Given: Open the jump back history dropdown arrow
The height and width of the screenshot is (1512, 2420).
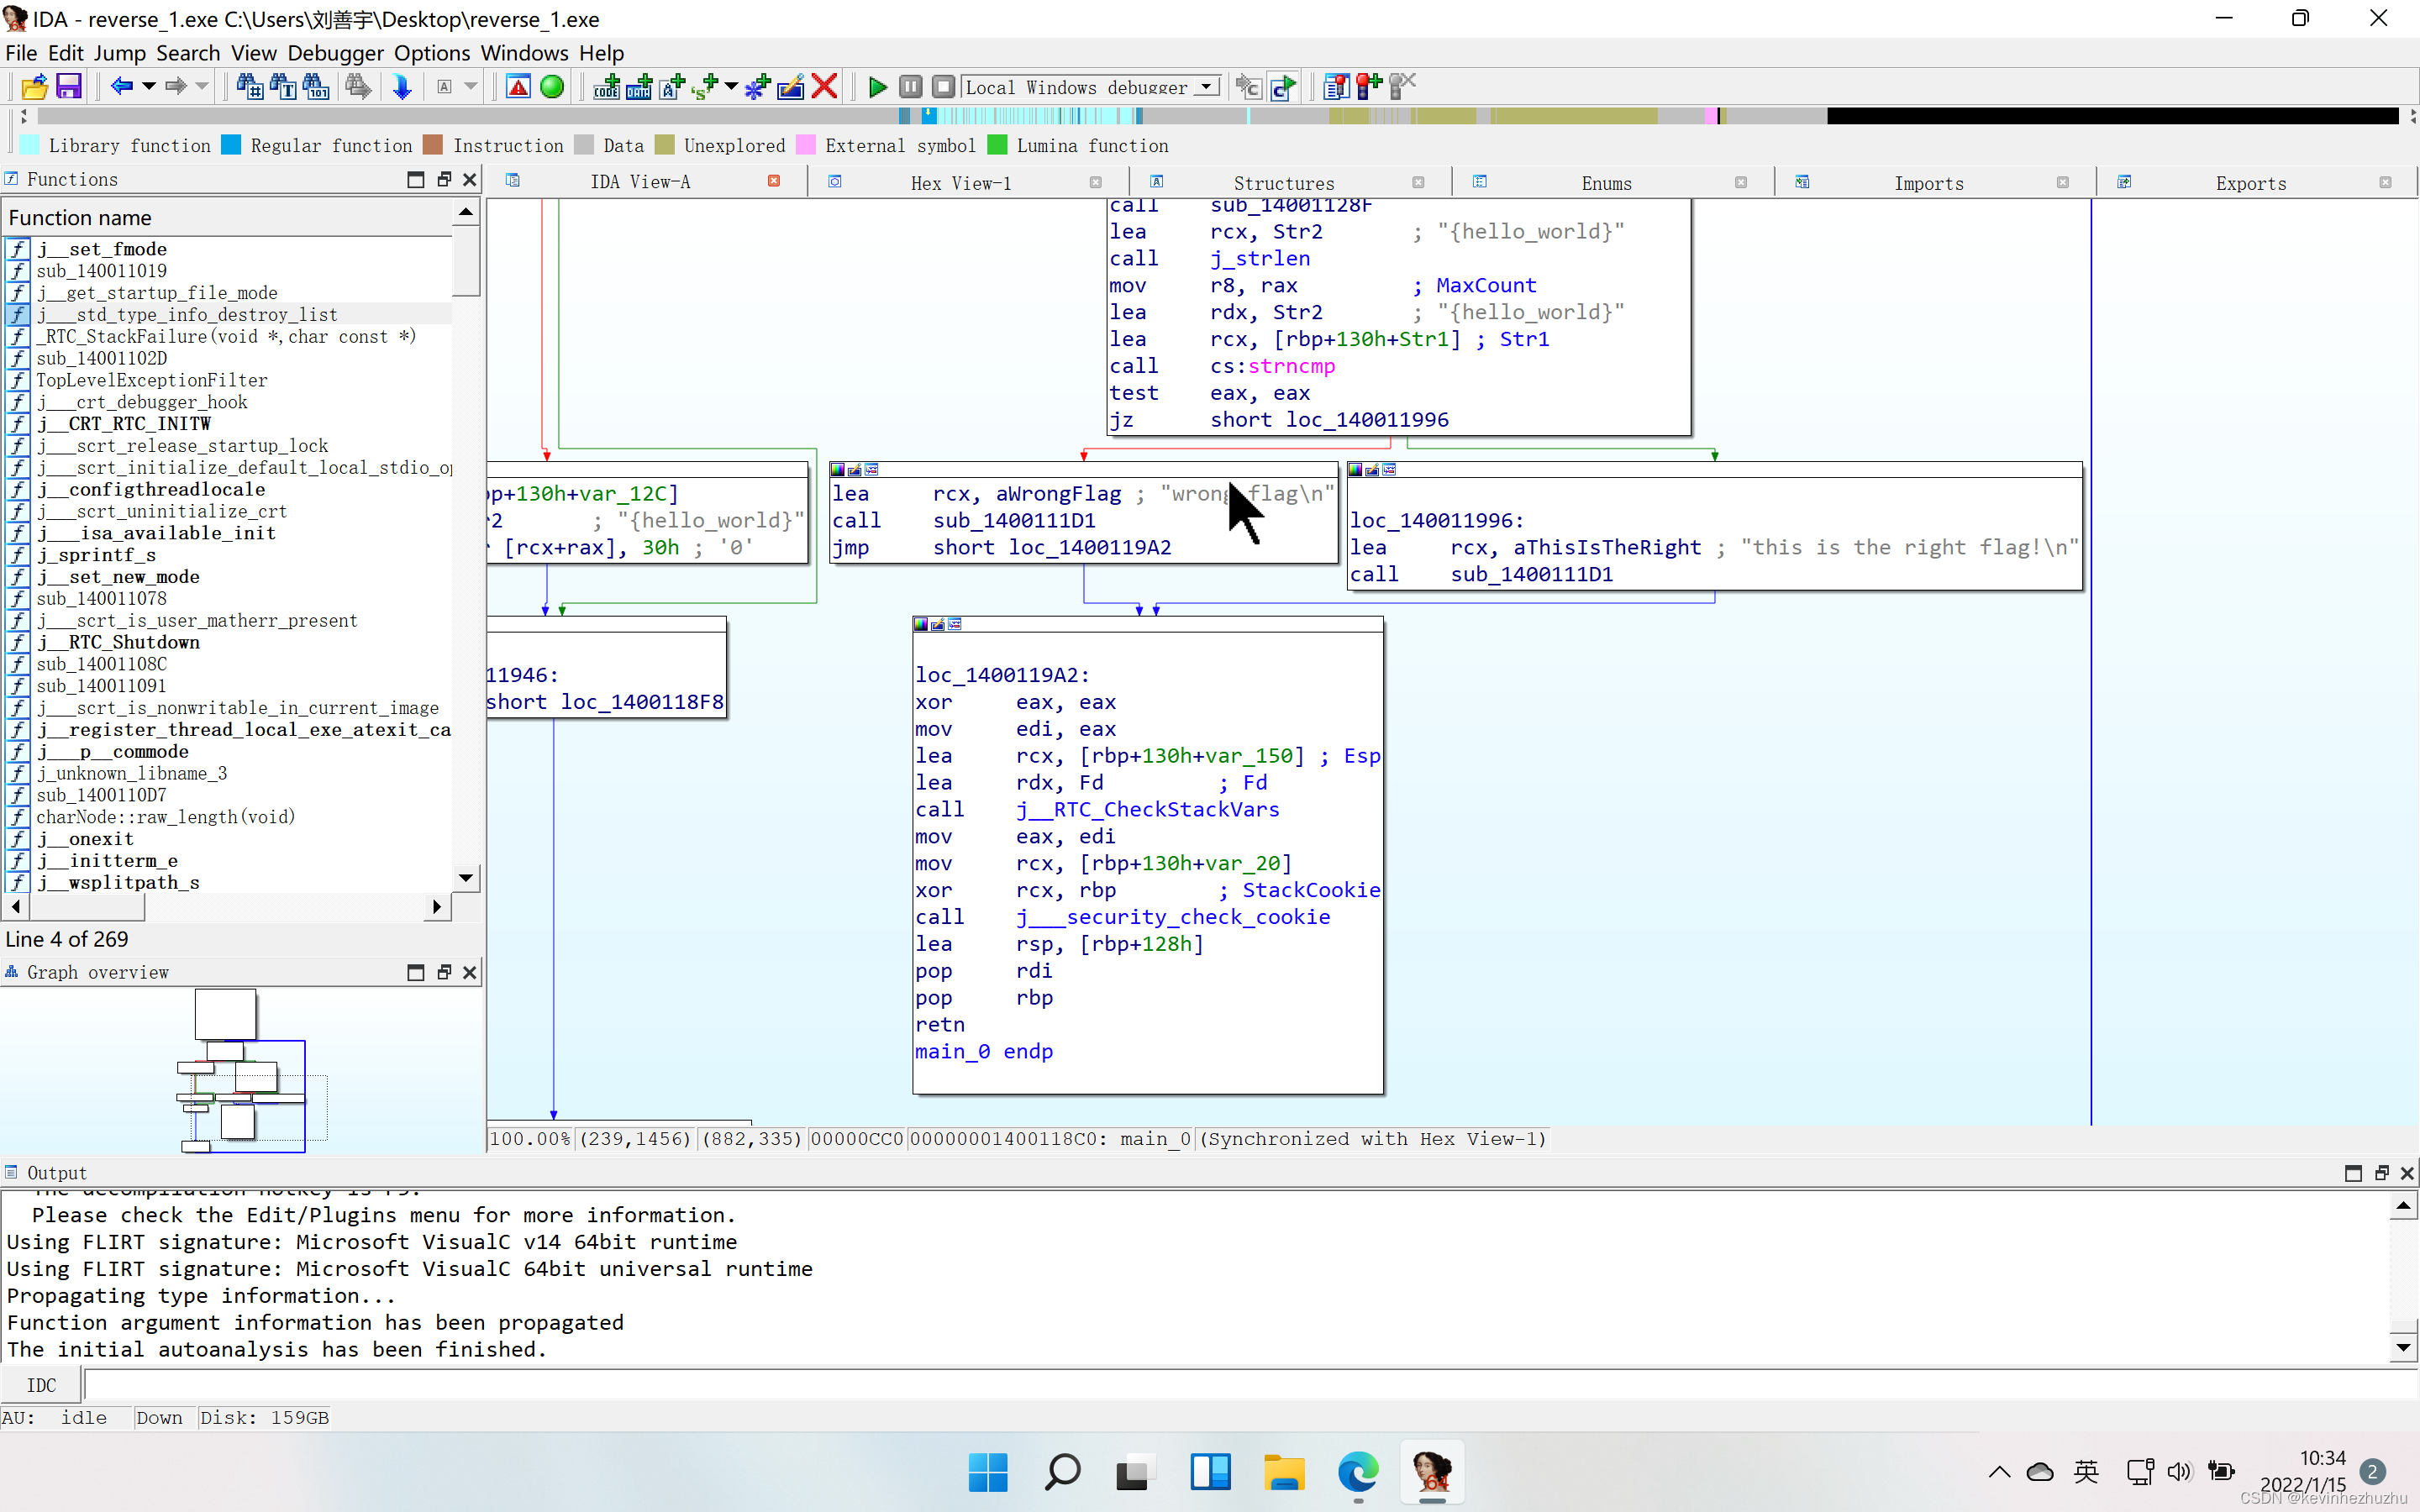Looking at the screenshot, I should coord(149,87).
